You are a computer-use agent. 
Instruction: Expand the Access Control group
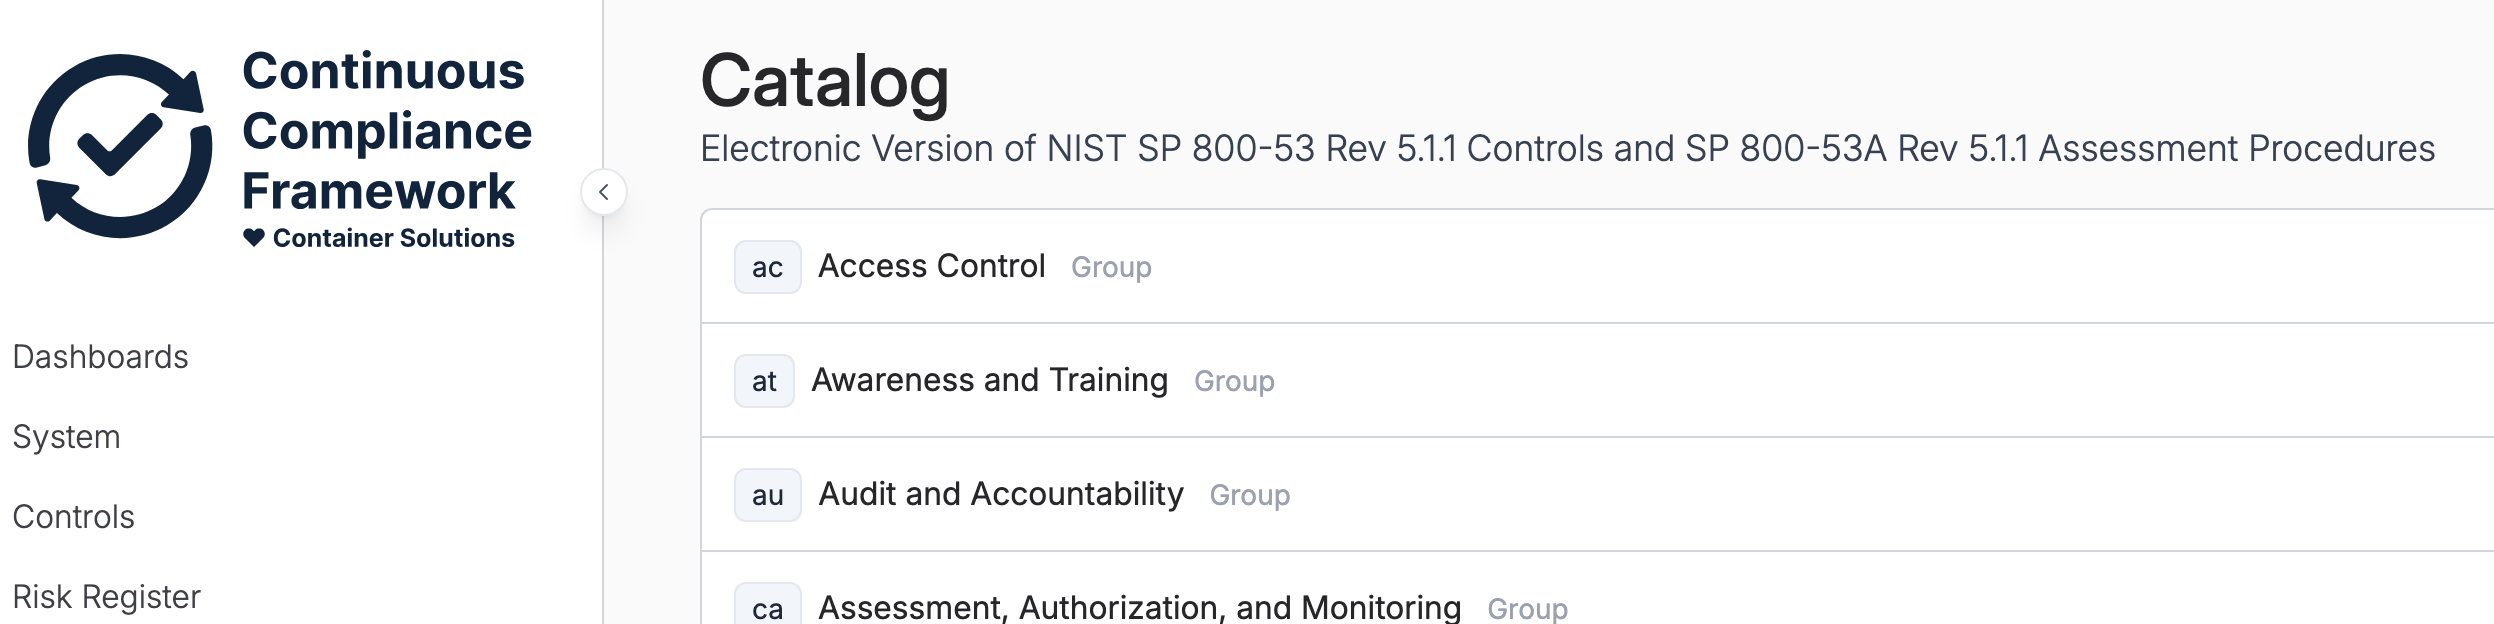931,266
